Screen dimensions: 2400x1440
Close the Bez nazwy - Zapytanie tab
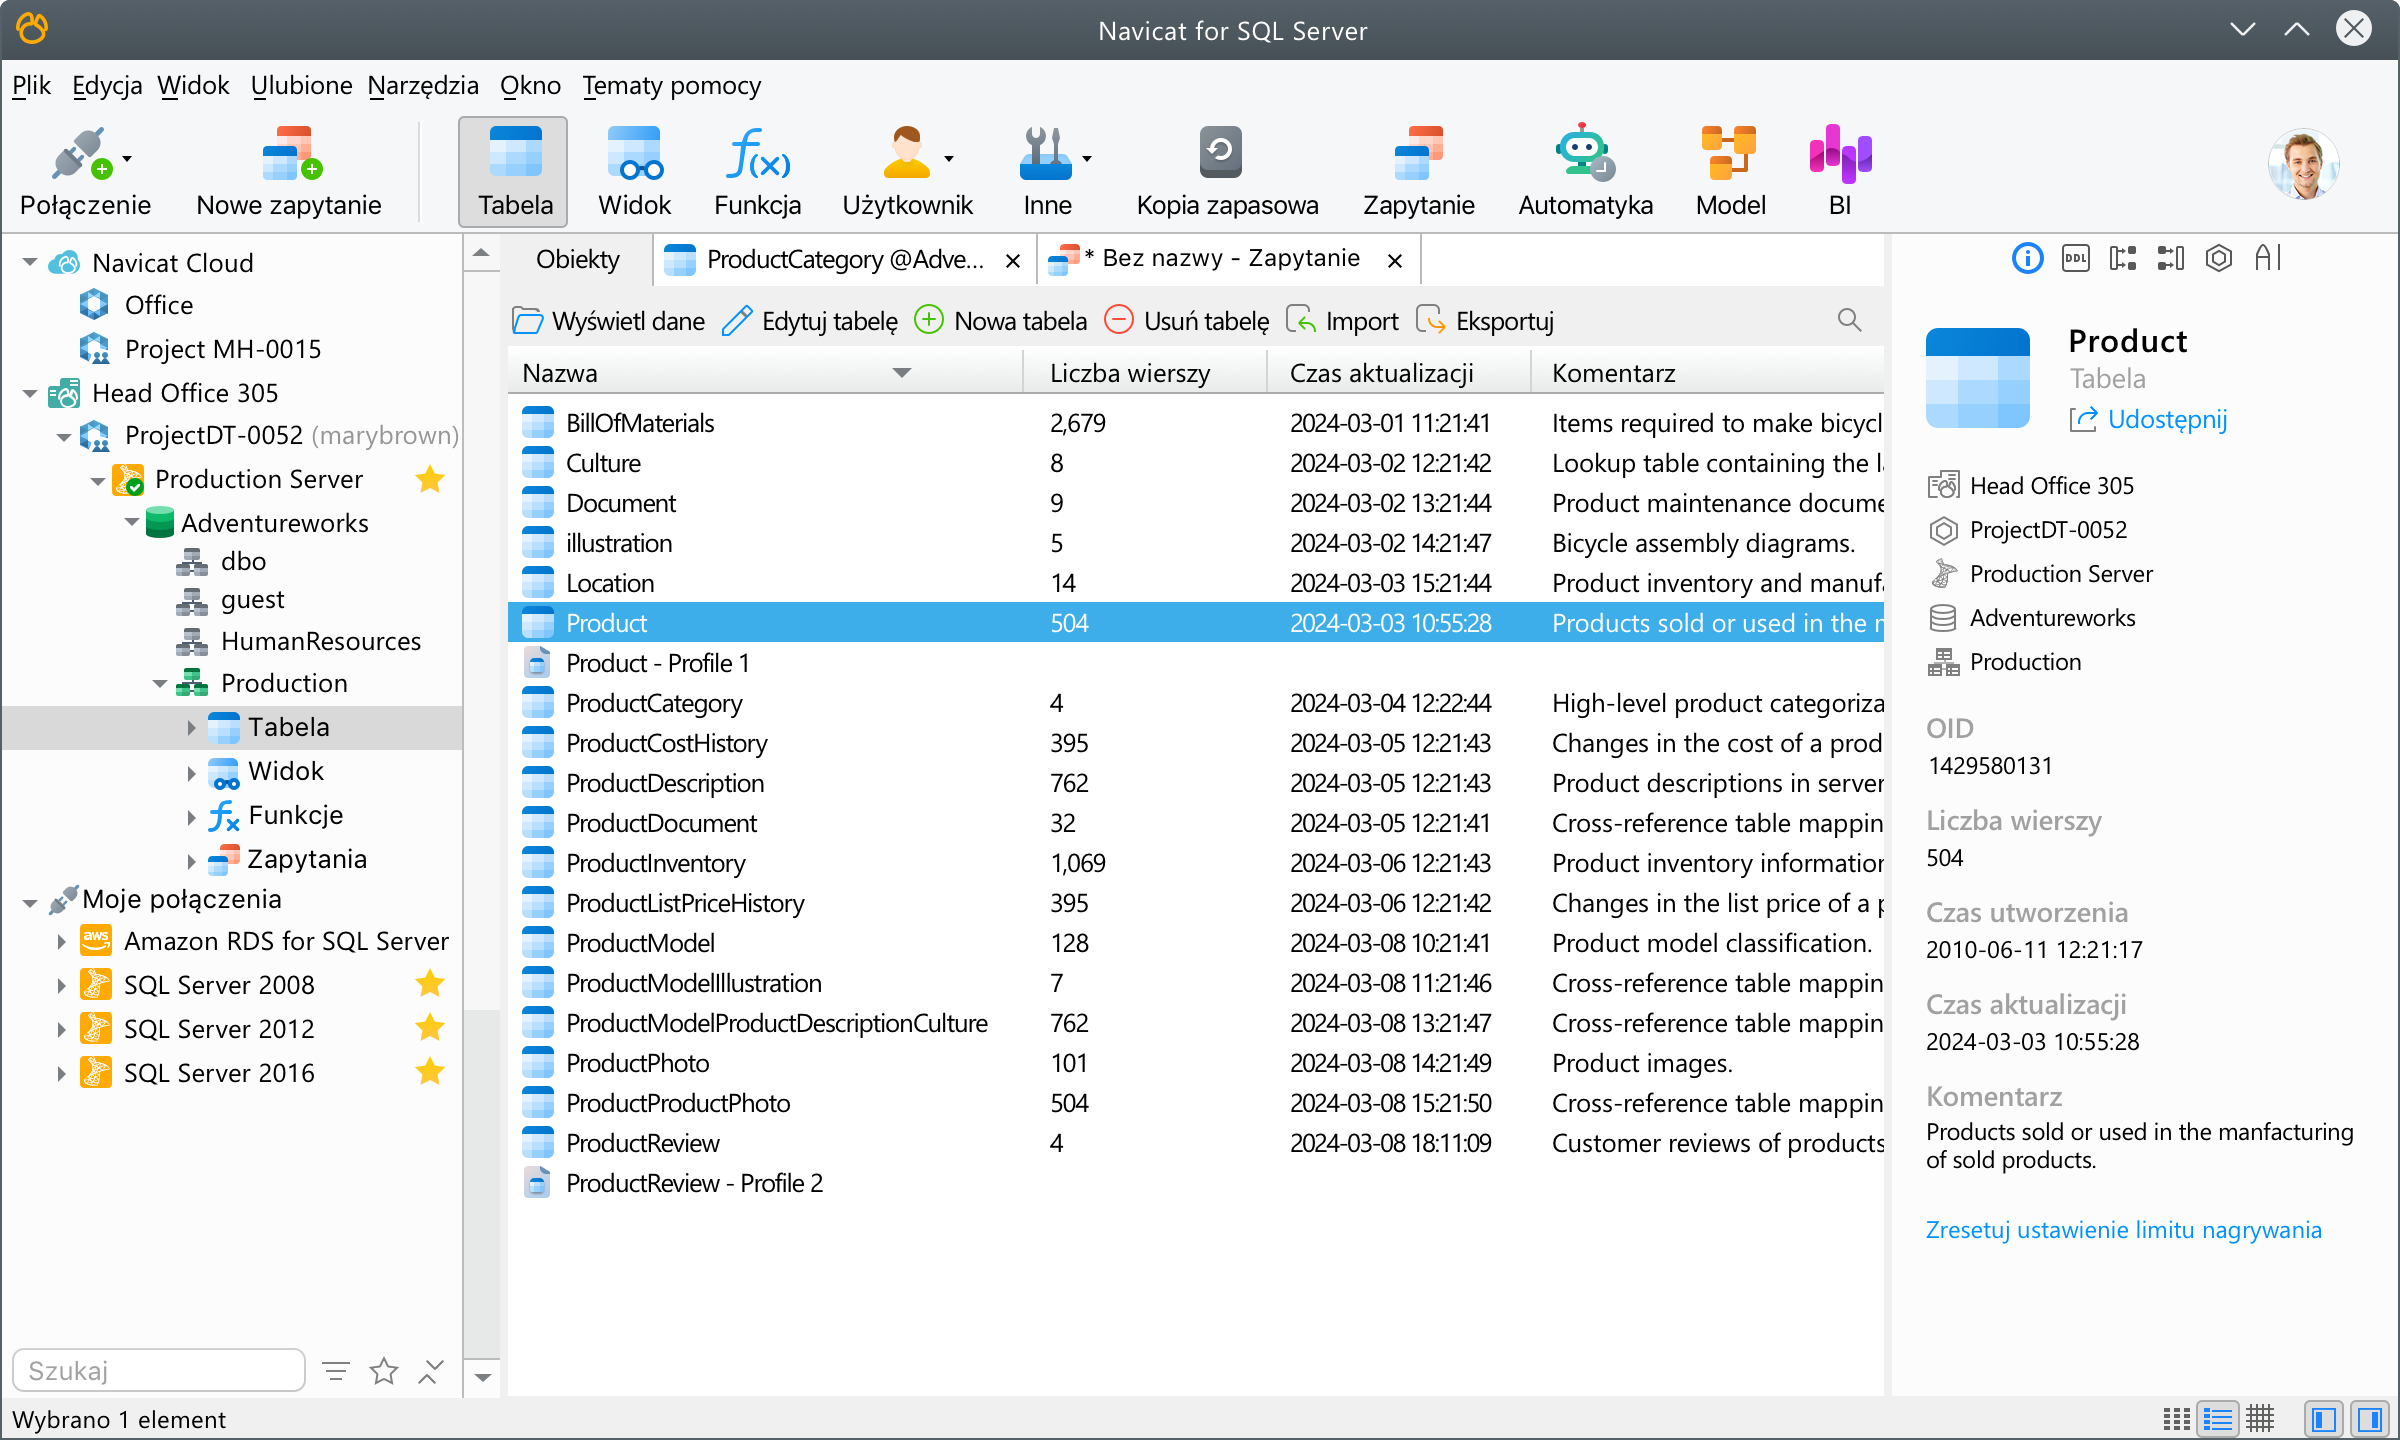pos(1394,261)
